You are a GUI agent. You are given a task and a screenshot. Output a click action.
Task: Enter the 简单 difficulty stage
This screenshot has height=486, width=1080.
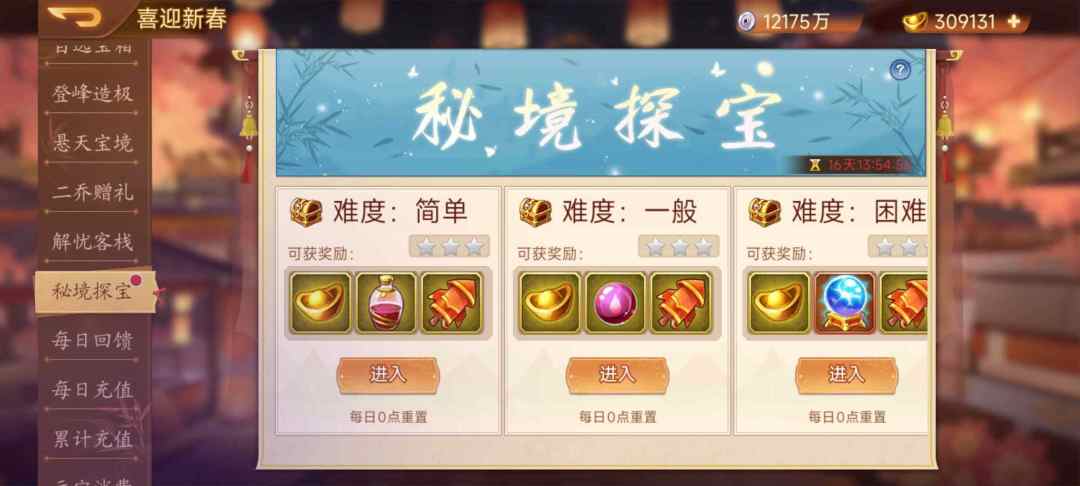tap(388, 375)
